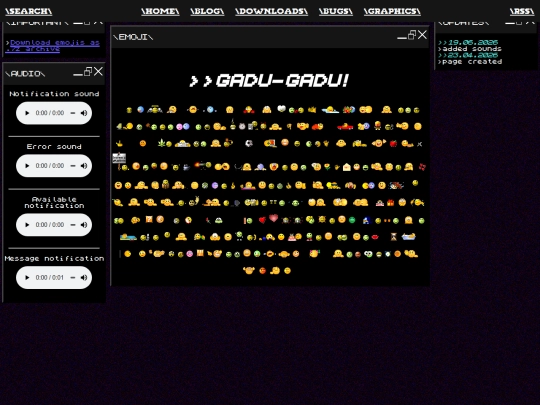Image resolution: width=540 pixels, height=405 pixels.
Task: Click the pink and blue faces emoji
Action: [x=183, y=127]
